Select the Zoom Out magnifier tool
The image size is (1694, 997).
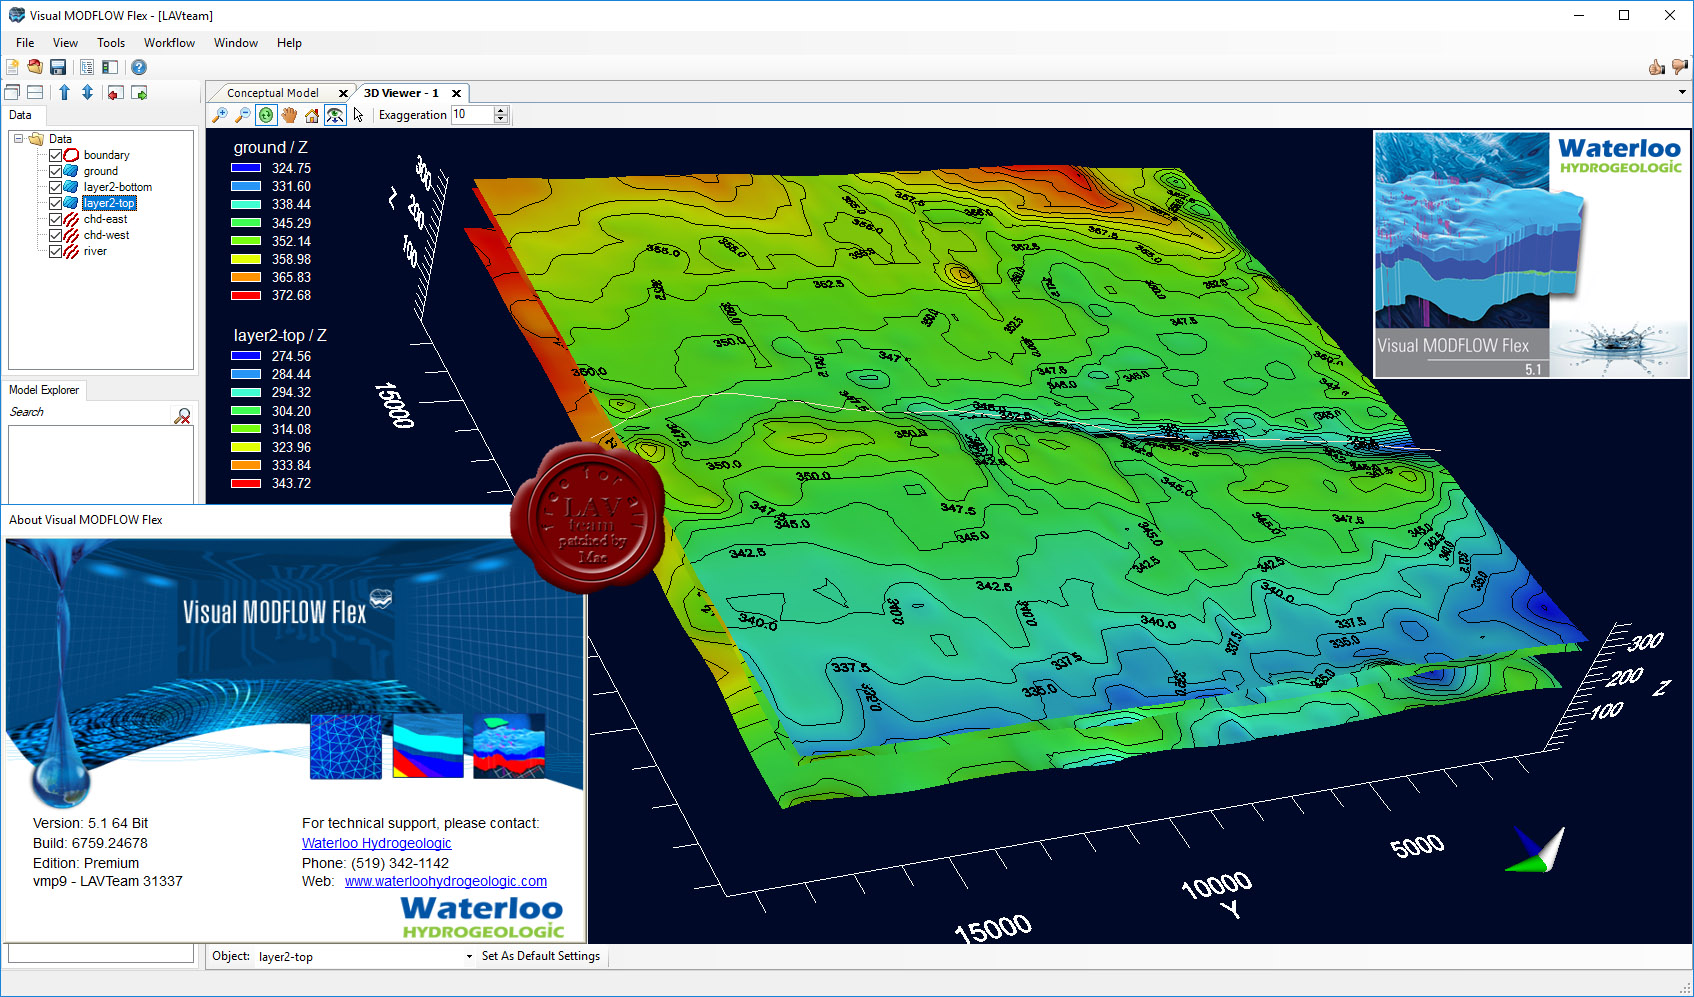pyautogui.click(x=243, y=115)
